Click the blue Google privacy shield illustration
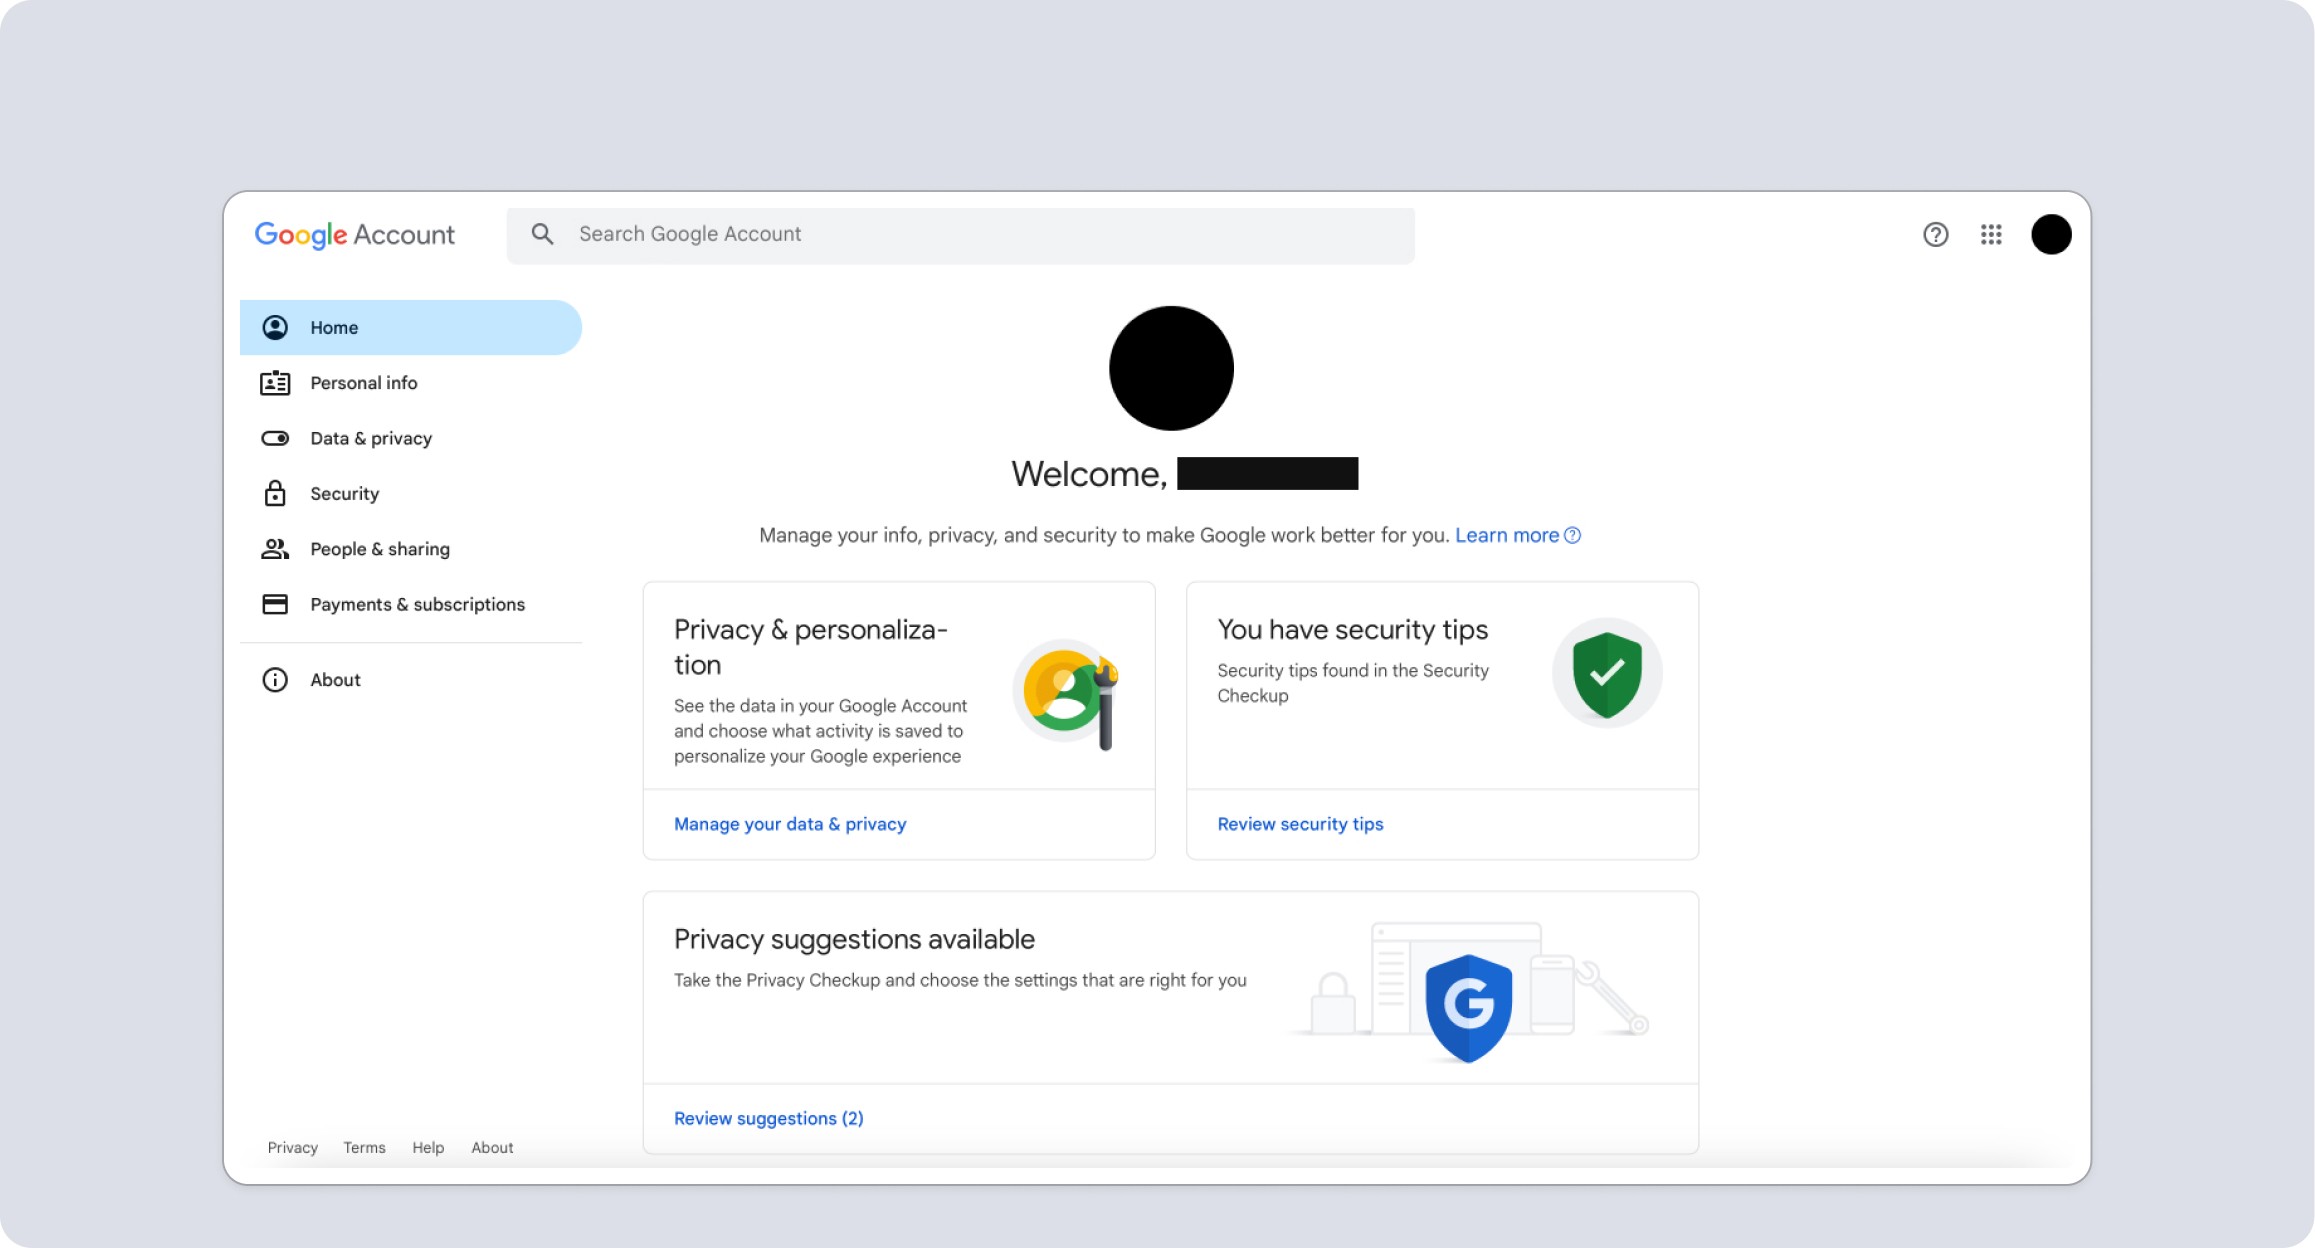The height and width of the screenshot is (1248, 2315). coord(1468,1006)
